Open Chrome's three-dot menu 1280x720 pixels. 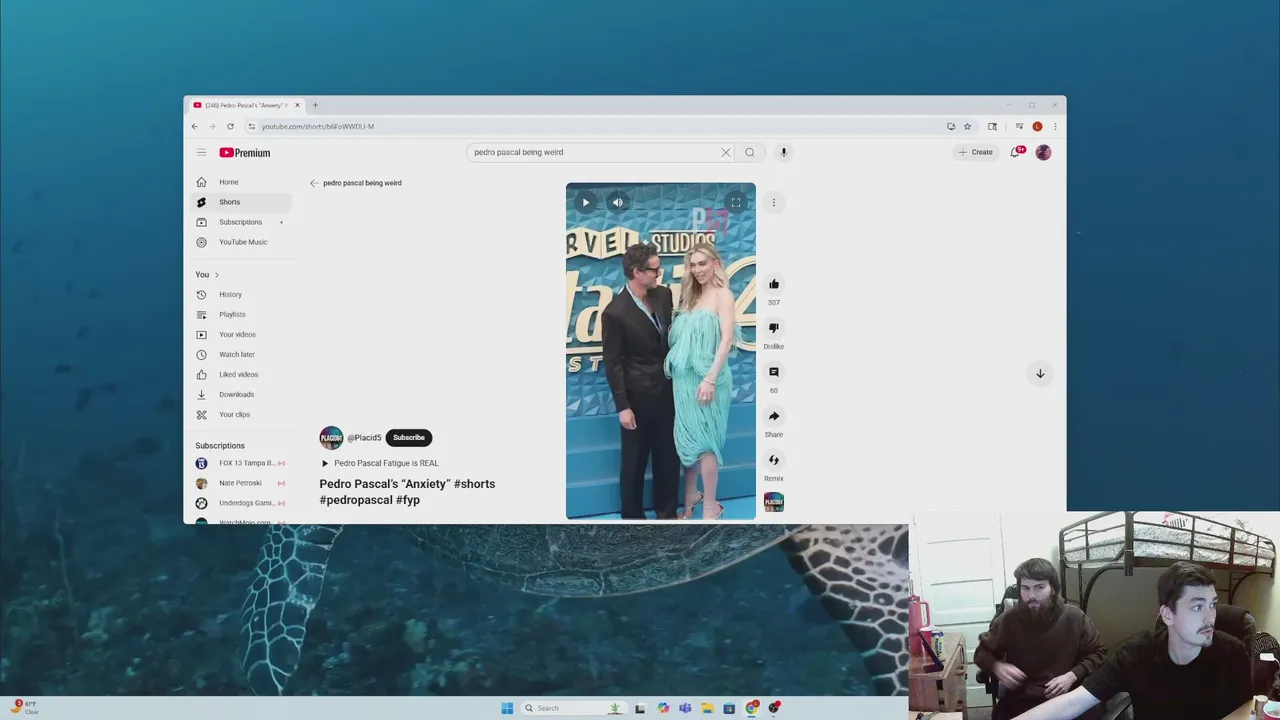point(1055,126)
